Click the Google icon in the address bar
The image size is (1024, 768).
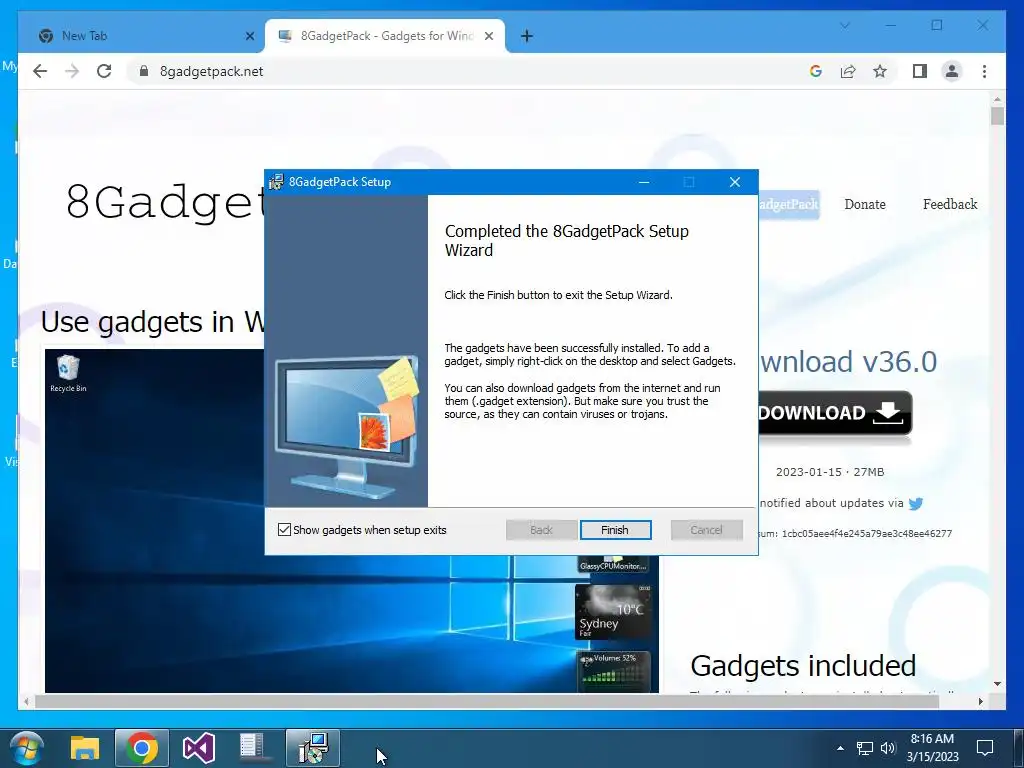[x=816, y=71]
